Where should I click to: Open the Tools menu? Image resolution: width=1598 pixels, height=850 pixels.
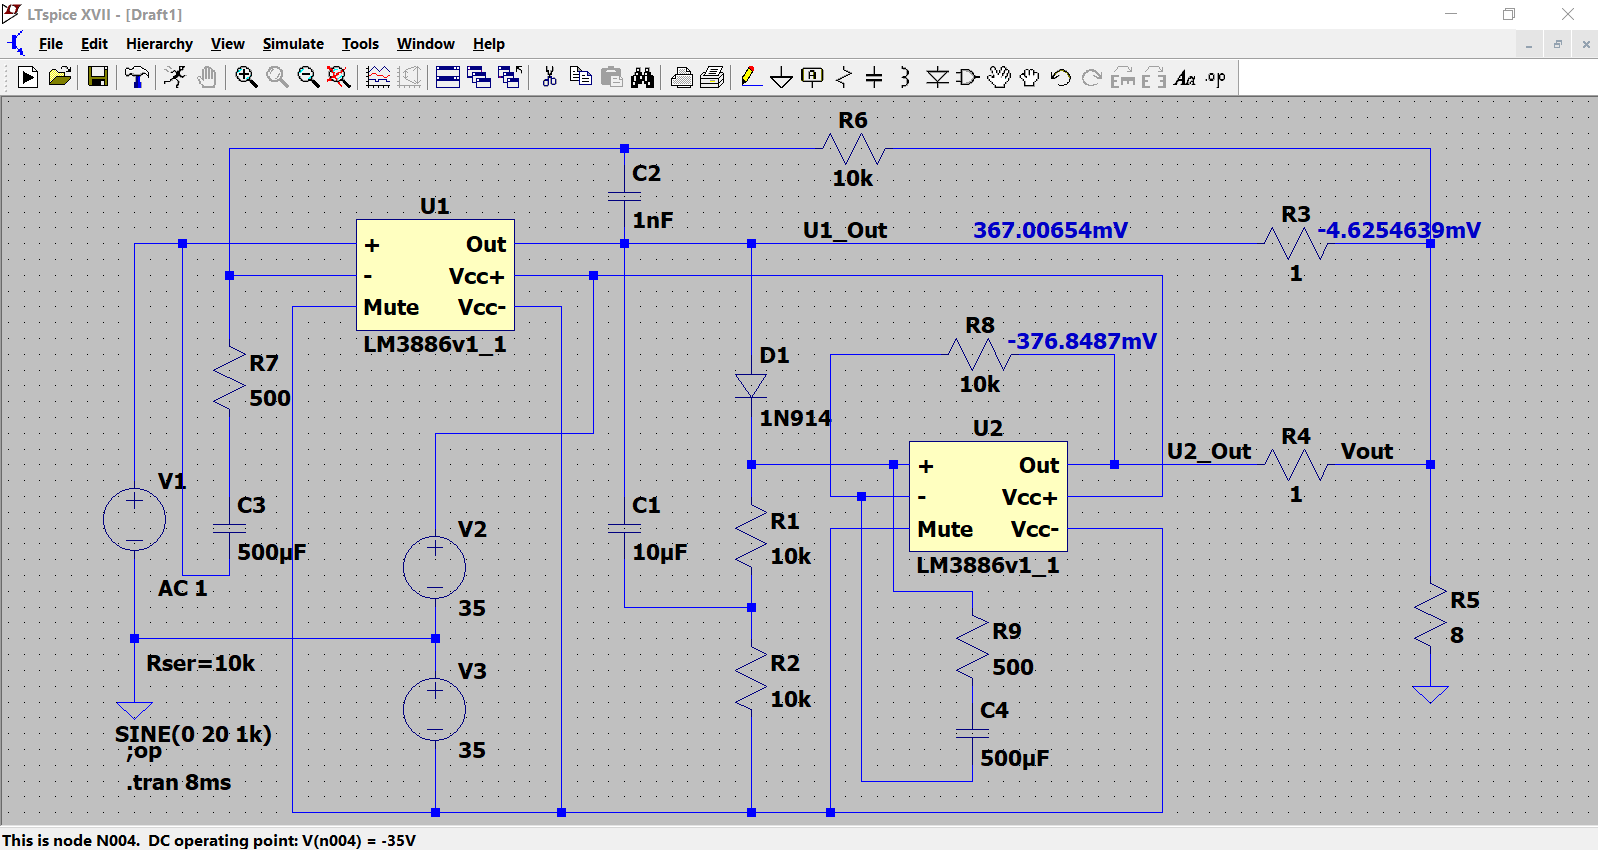point(360,44)
